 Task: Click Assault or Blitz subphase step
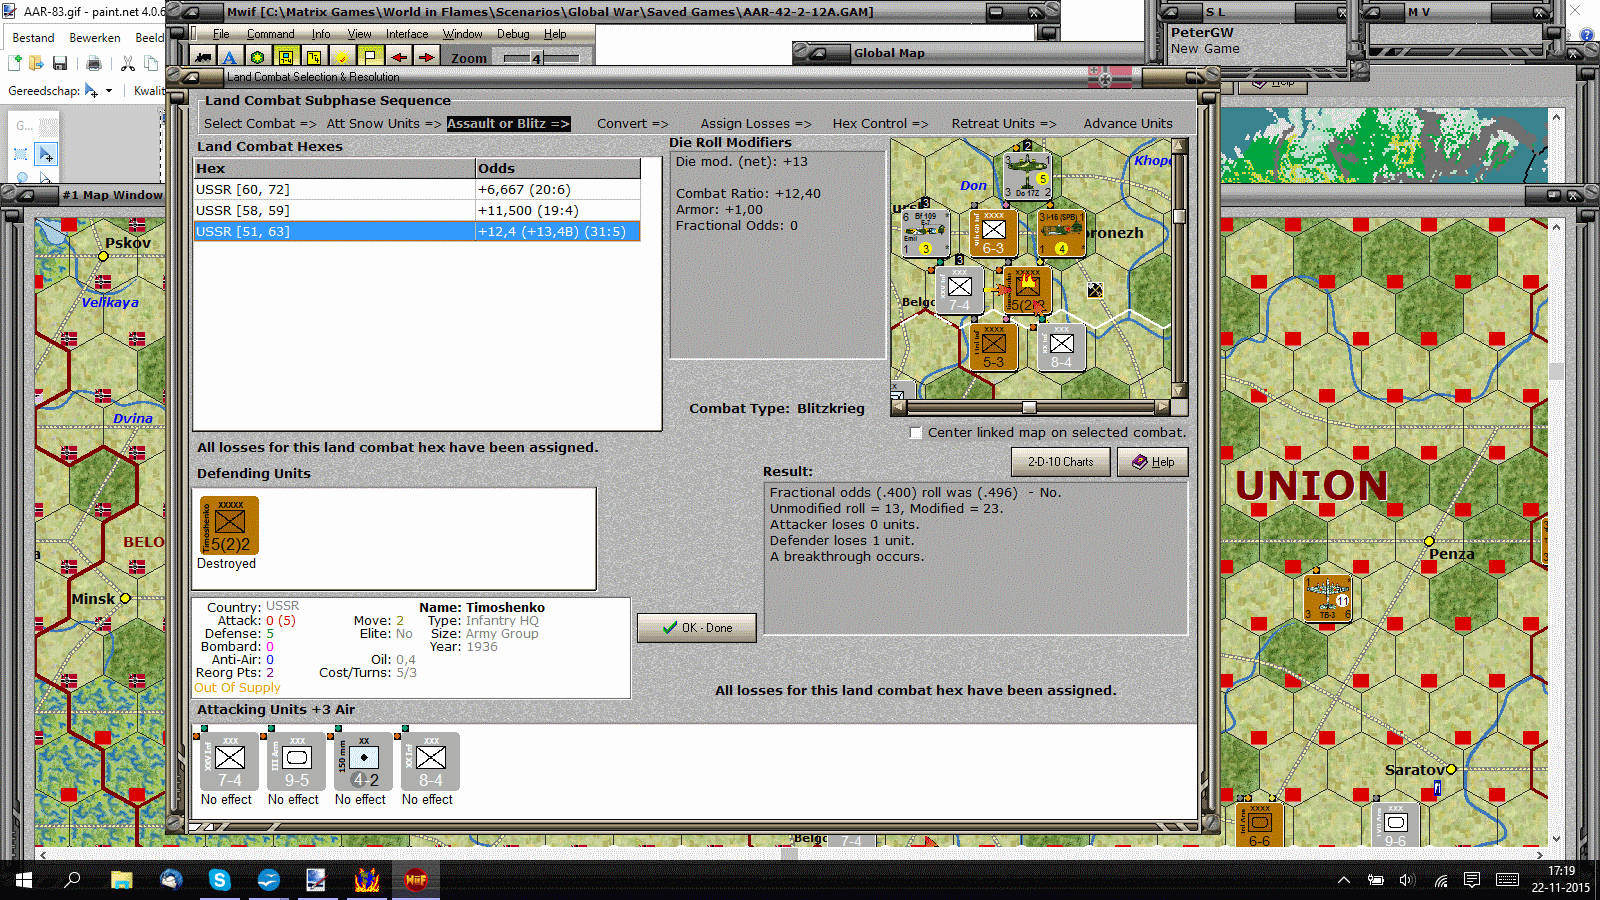point(508,124)
